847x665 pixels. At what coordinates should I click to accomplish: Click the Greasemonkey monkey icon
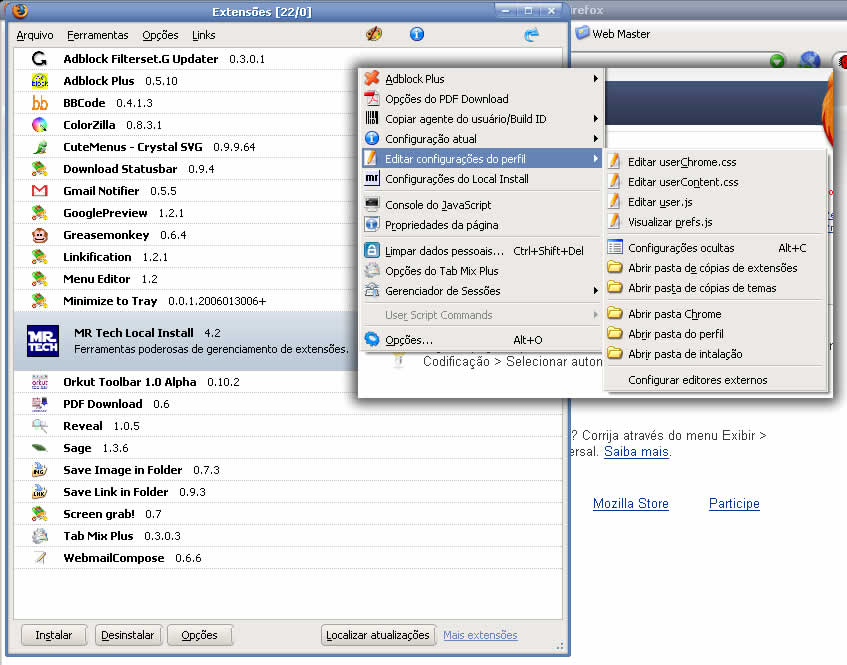click(39, 235)
